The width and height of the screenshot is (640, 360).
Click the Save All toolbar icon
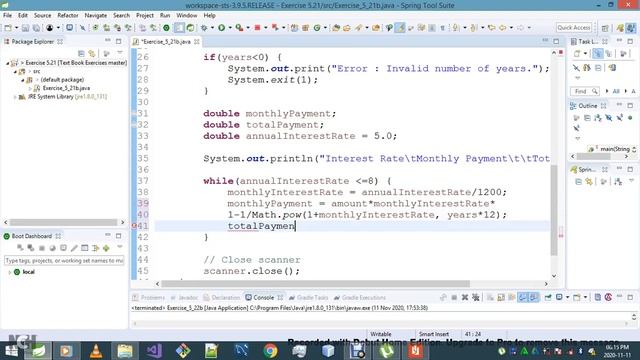36,28
